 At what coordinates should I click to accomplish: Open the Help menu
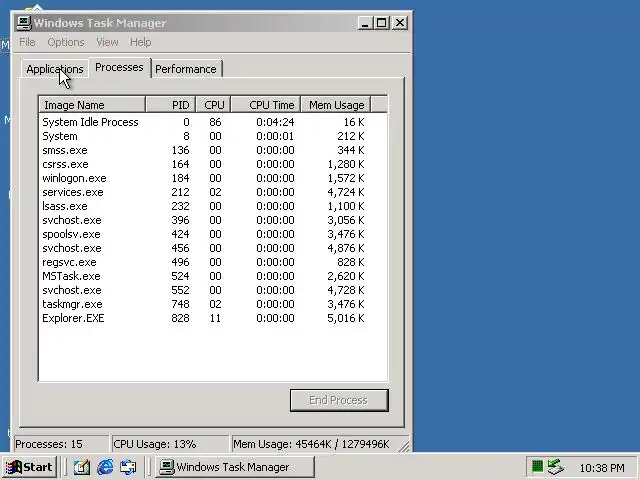pyautogui.click(x=140, y=42)
